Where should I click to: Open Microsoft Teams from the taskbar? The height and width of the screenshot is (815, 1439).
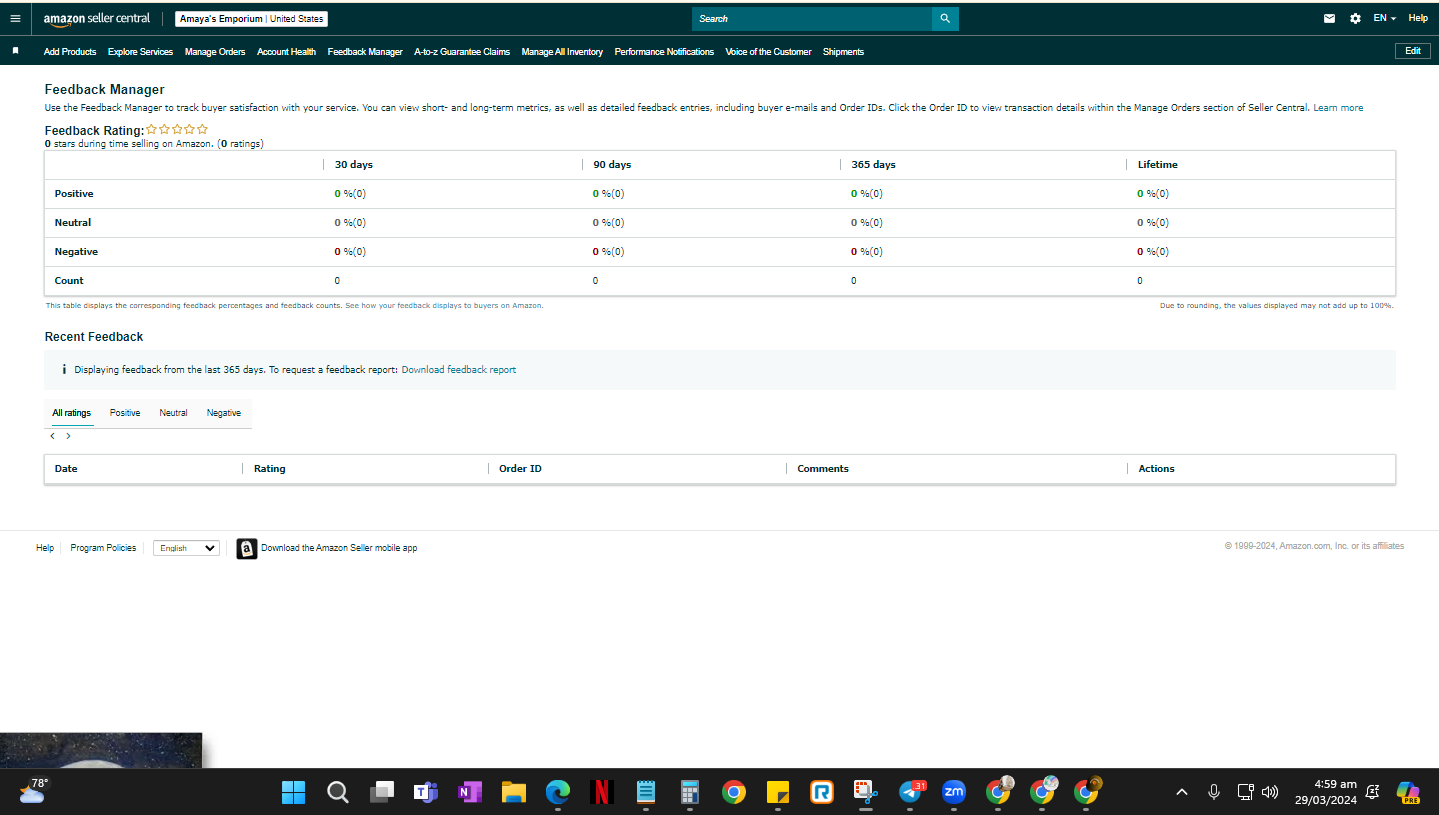click(x=426, y=792)
